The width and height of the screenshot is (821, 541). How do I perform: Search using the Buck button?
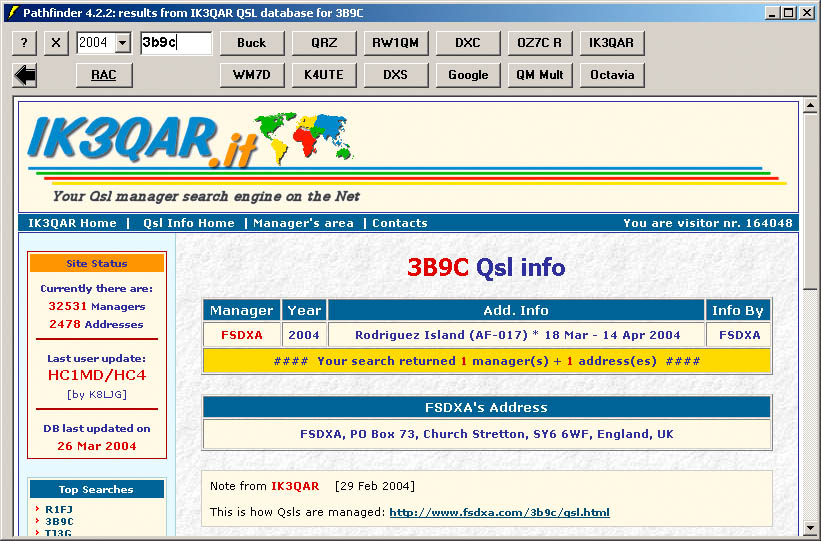pos(252,43)
